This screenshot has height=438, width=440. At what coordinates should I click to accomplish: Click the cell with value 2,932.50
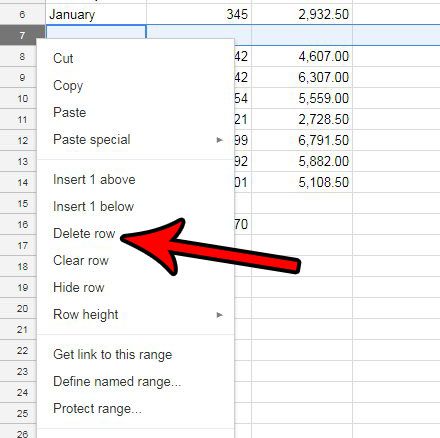click(302, 14)
